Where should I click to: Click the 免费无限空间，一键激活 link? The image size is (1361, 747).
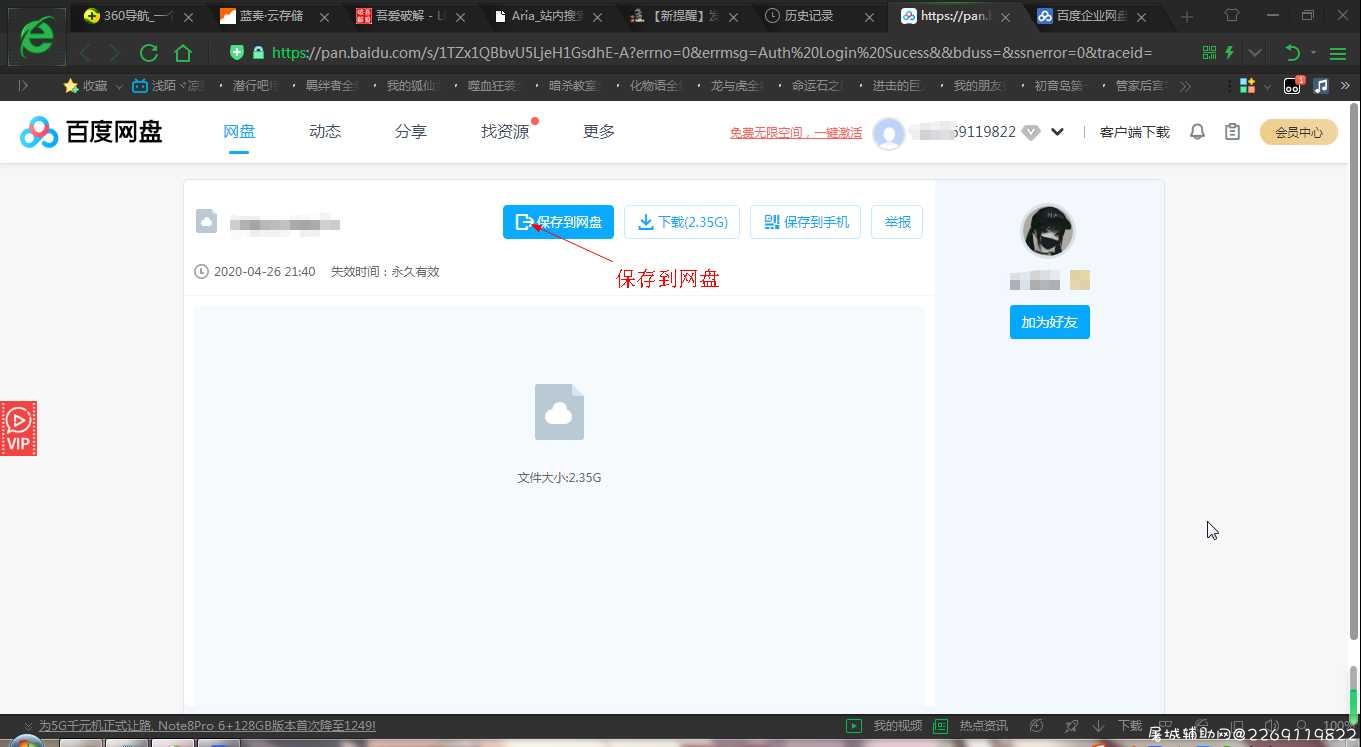[x=796, y=132]
